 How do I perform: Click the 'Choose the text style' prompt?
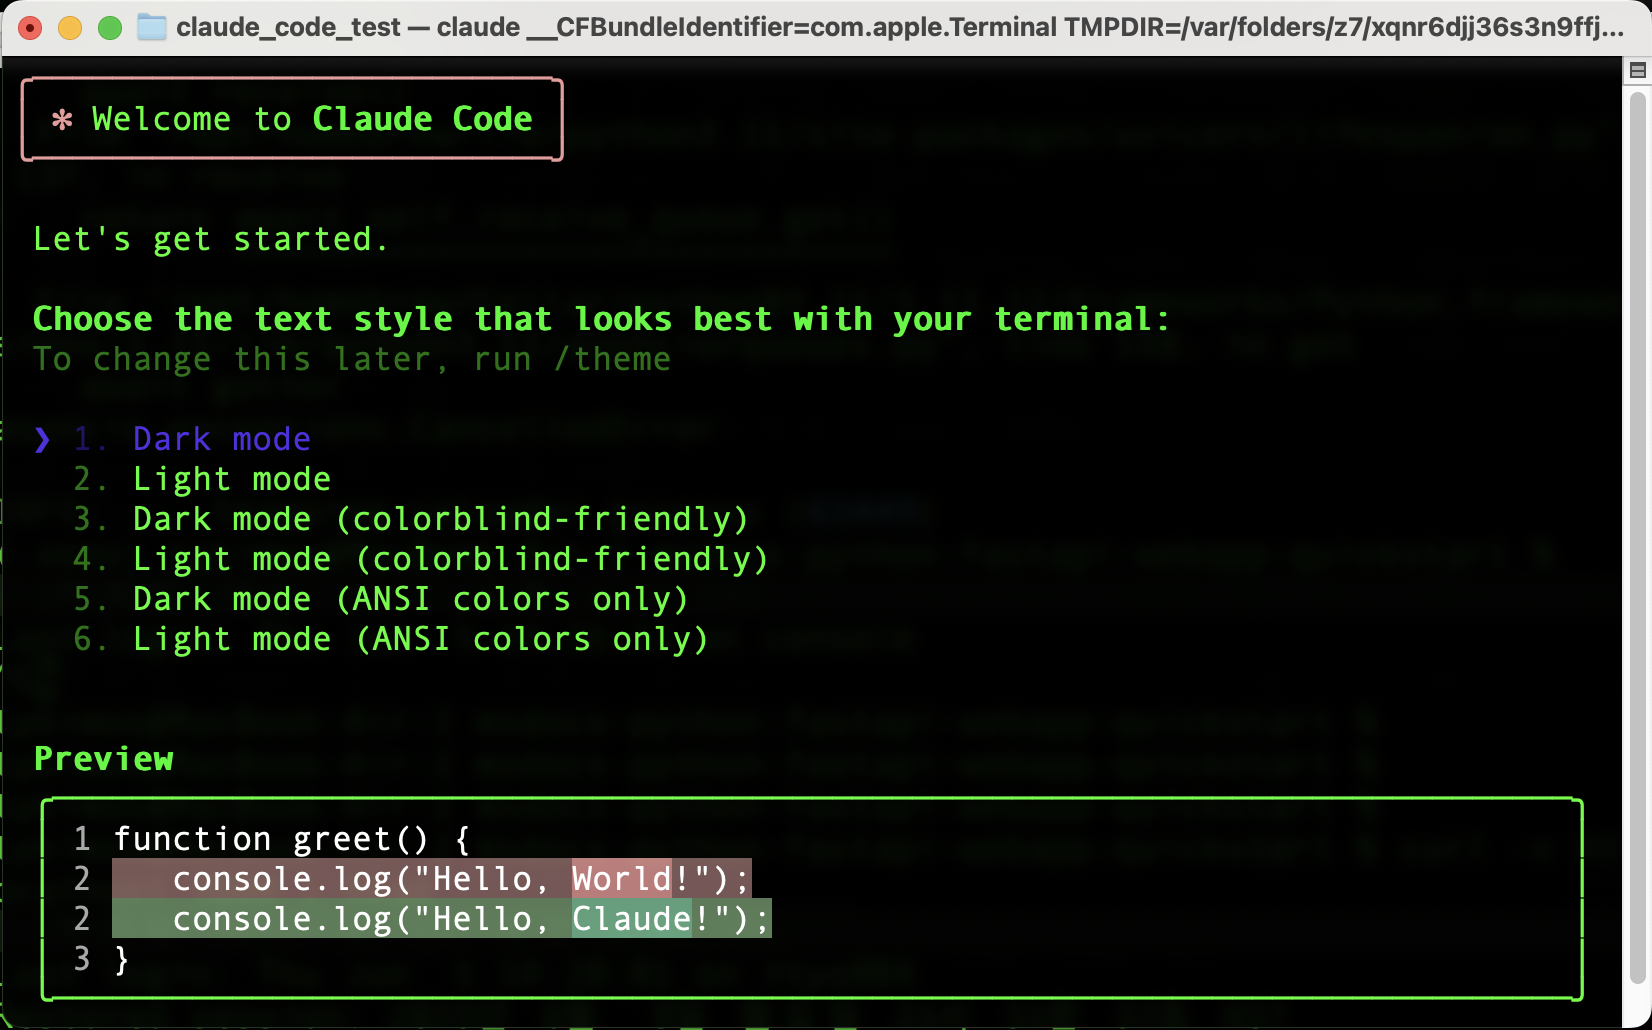(601, 319)
